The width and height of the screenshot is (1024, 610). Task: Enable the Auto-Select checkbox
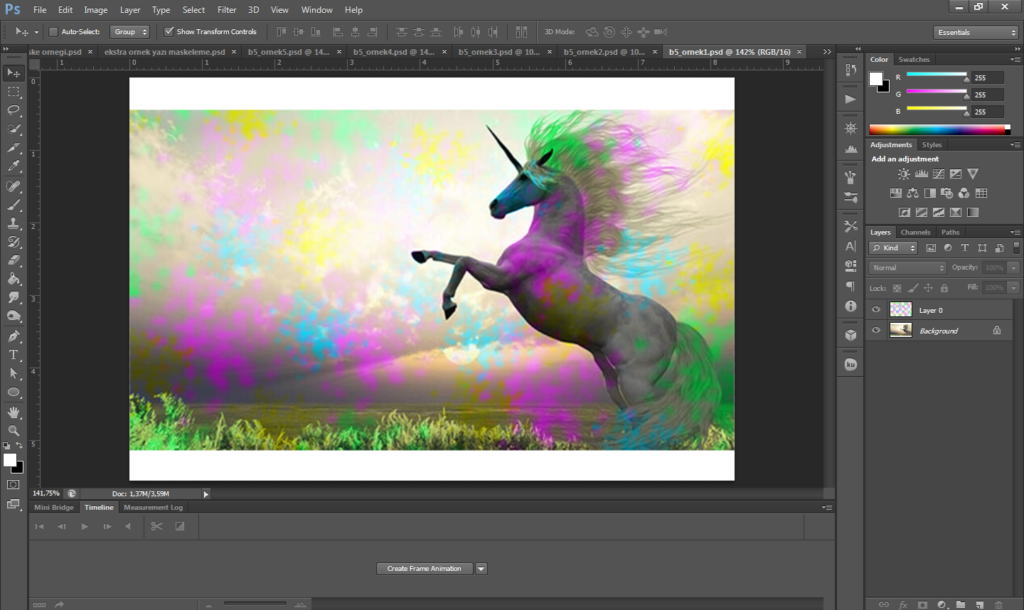pos(53,32)
